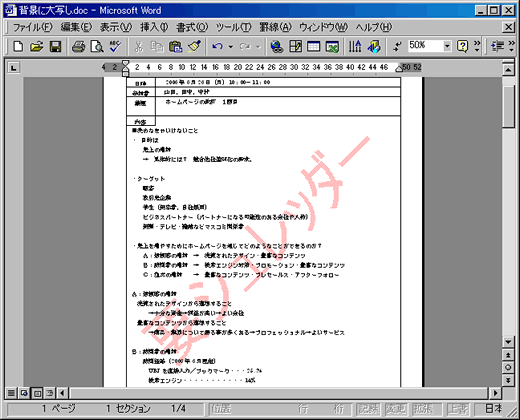Click the Copy icon in the toolbar
This screenshot has width=520, height=420.
(157, 46)
